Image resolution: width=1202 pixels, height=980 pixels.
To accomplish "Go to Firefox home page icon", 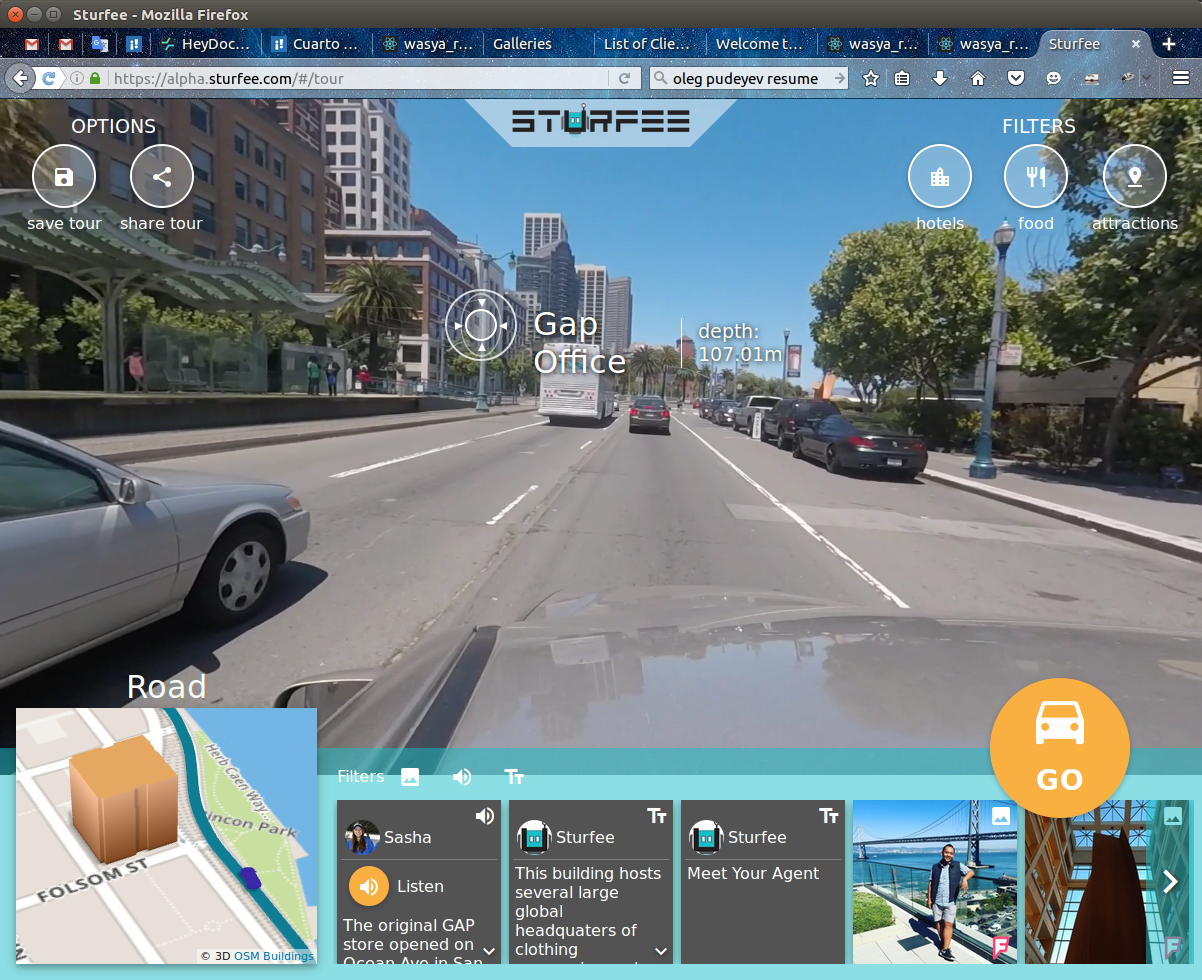I will [978, 78].
